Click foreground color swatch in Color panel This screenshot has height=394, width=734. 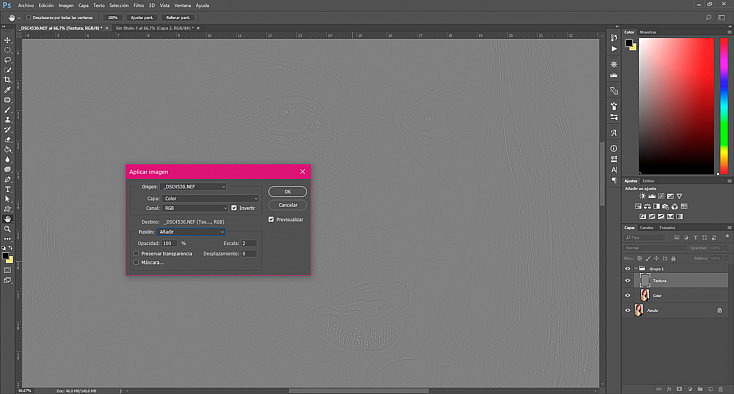pyautogui.click(x=629, y=43)
